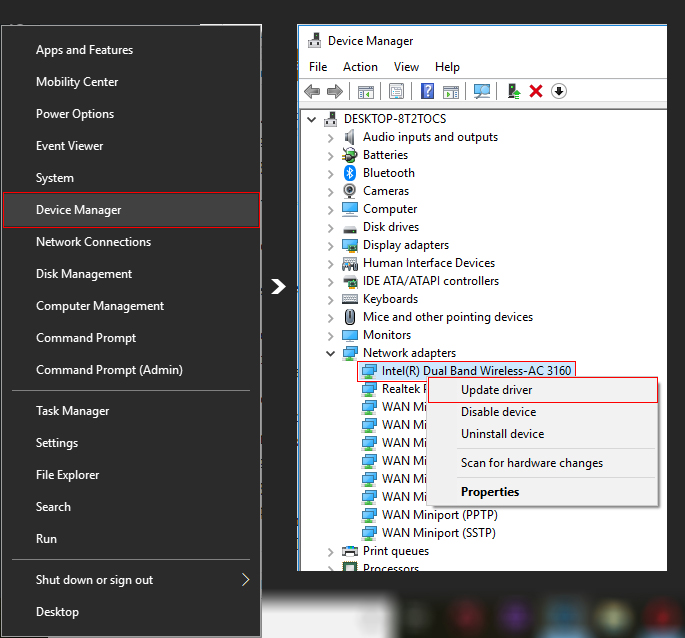The width and height of the screenshot is (685, 638).
Task: Select WAN Miniport (PPTP)
Action: point(429,515)
